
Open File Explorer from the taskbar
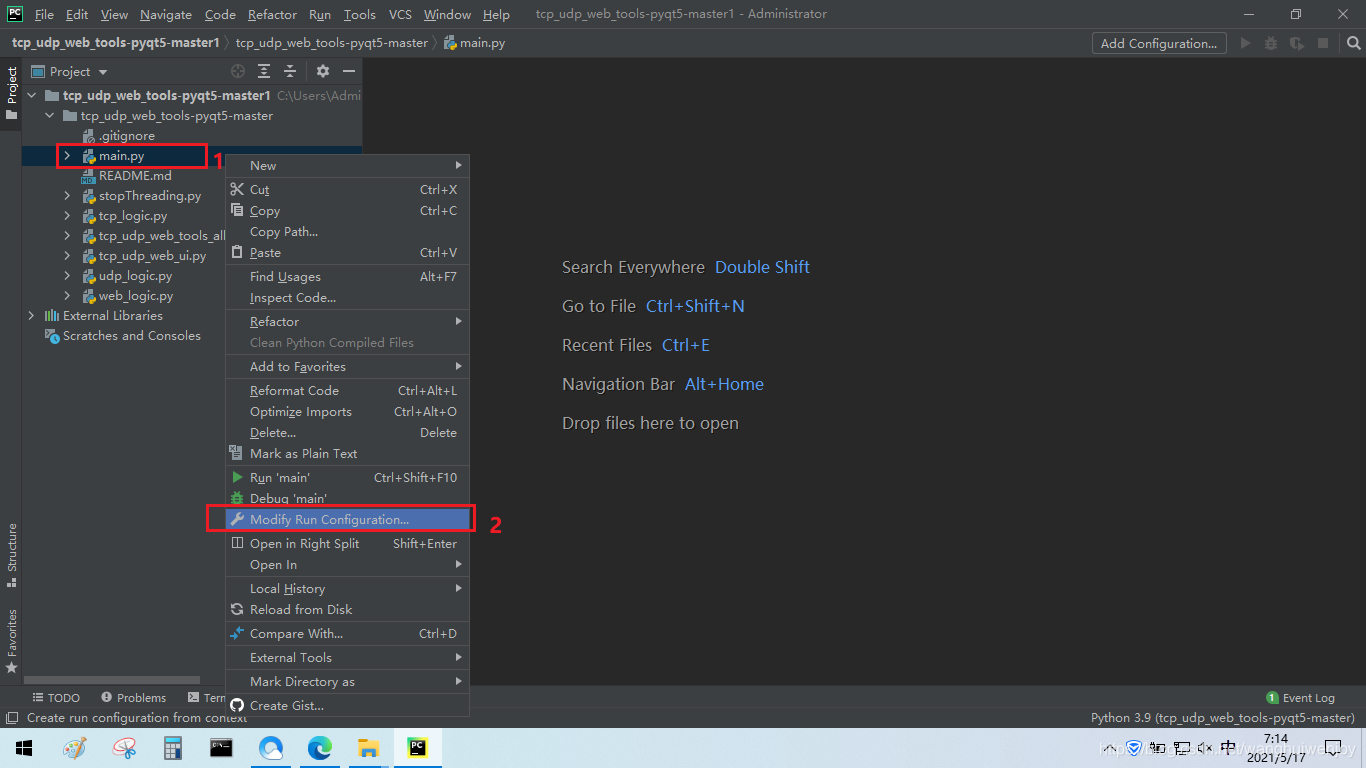(x=369, y=747)
